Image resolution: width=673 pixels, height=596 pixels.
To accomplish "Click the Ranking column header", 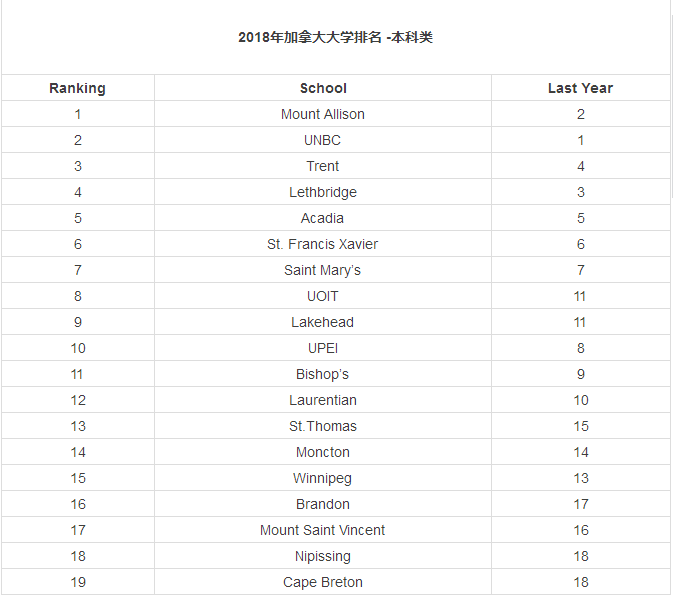I will coord(77,88).
